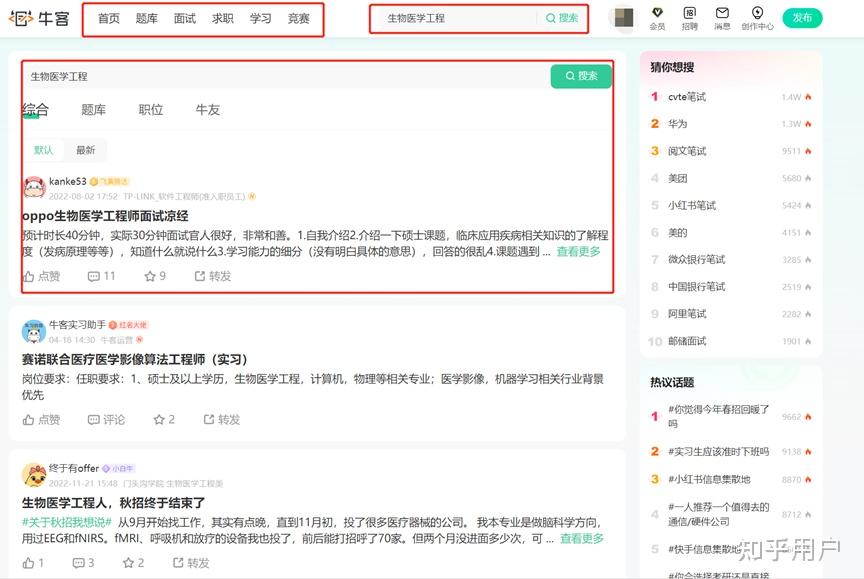
Task: Open 题库 in the top navigation
Action: pyautogui.click(x=147, y=19)
